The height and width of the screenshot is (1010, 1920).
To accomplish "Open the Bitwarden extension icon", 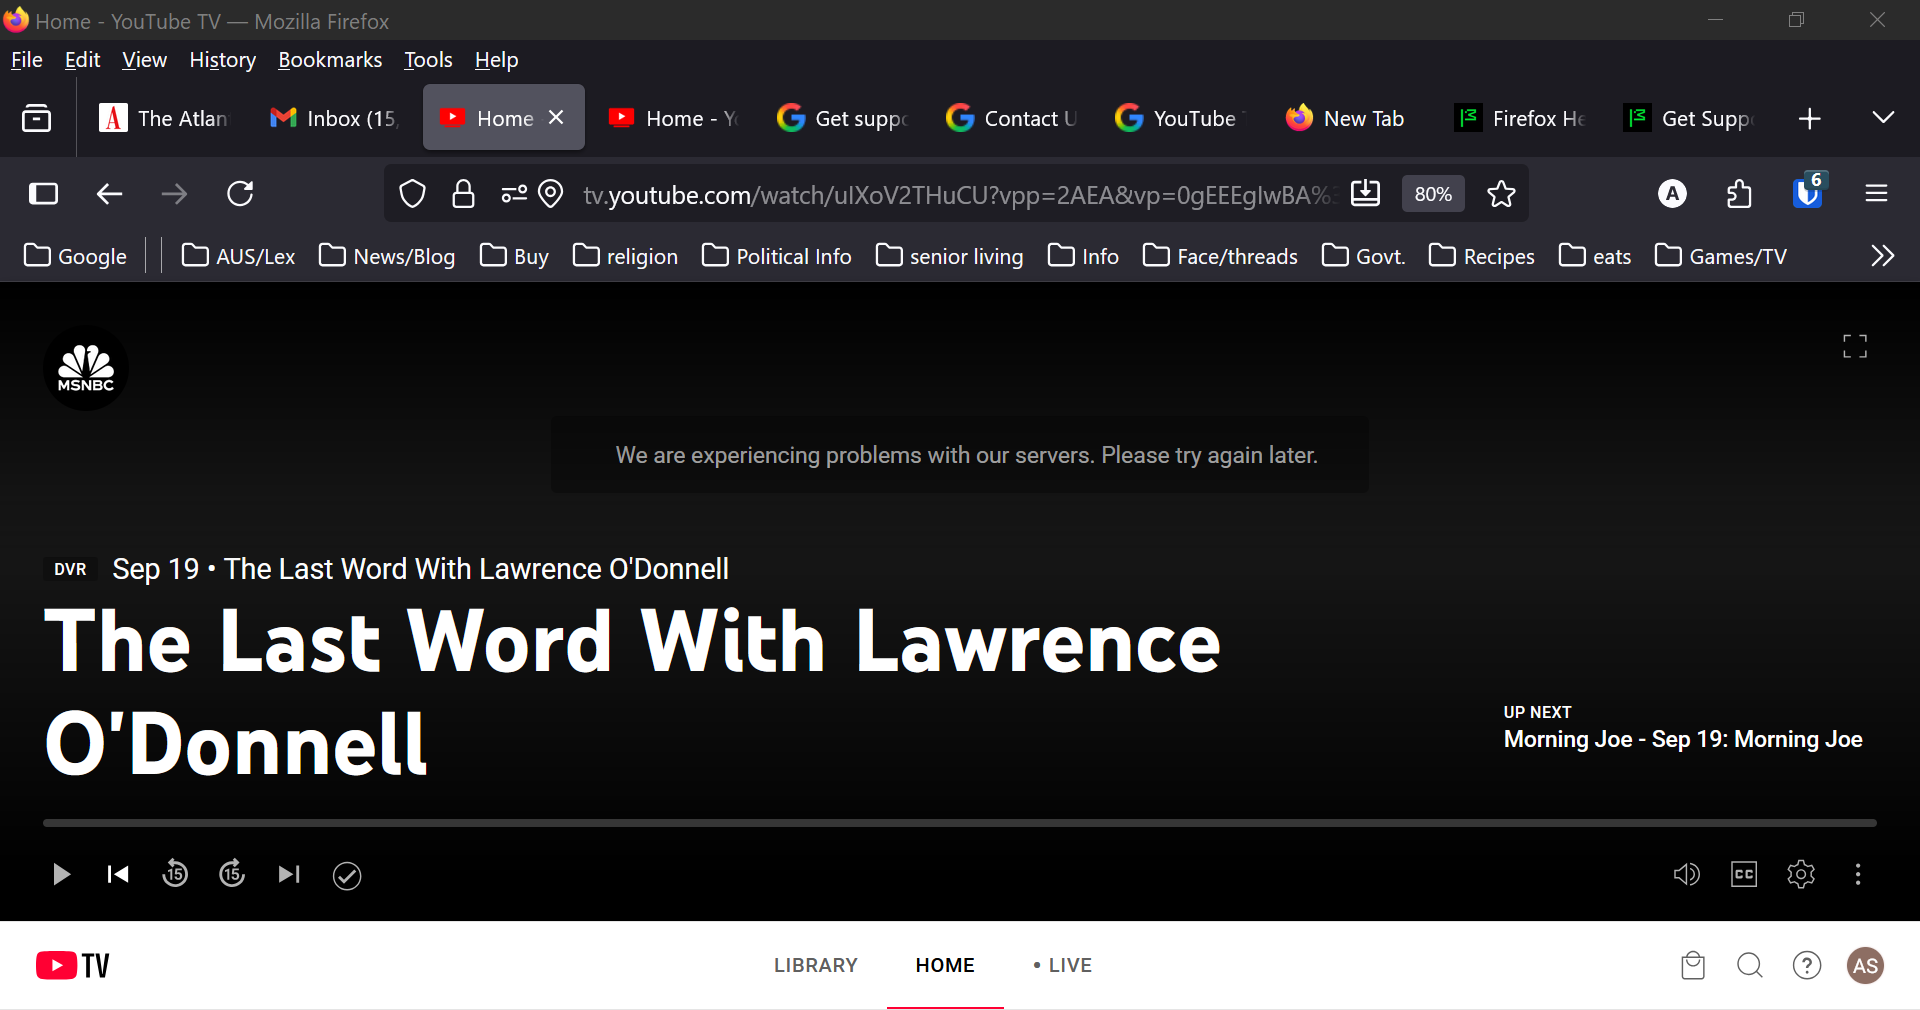I will (1808, 192).
